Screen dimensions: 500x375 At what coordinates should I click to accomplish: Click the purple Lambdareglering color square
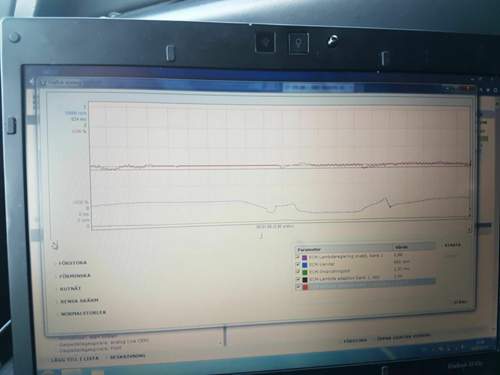(305, 257)
